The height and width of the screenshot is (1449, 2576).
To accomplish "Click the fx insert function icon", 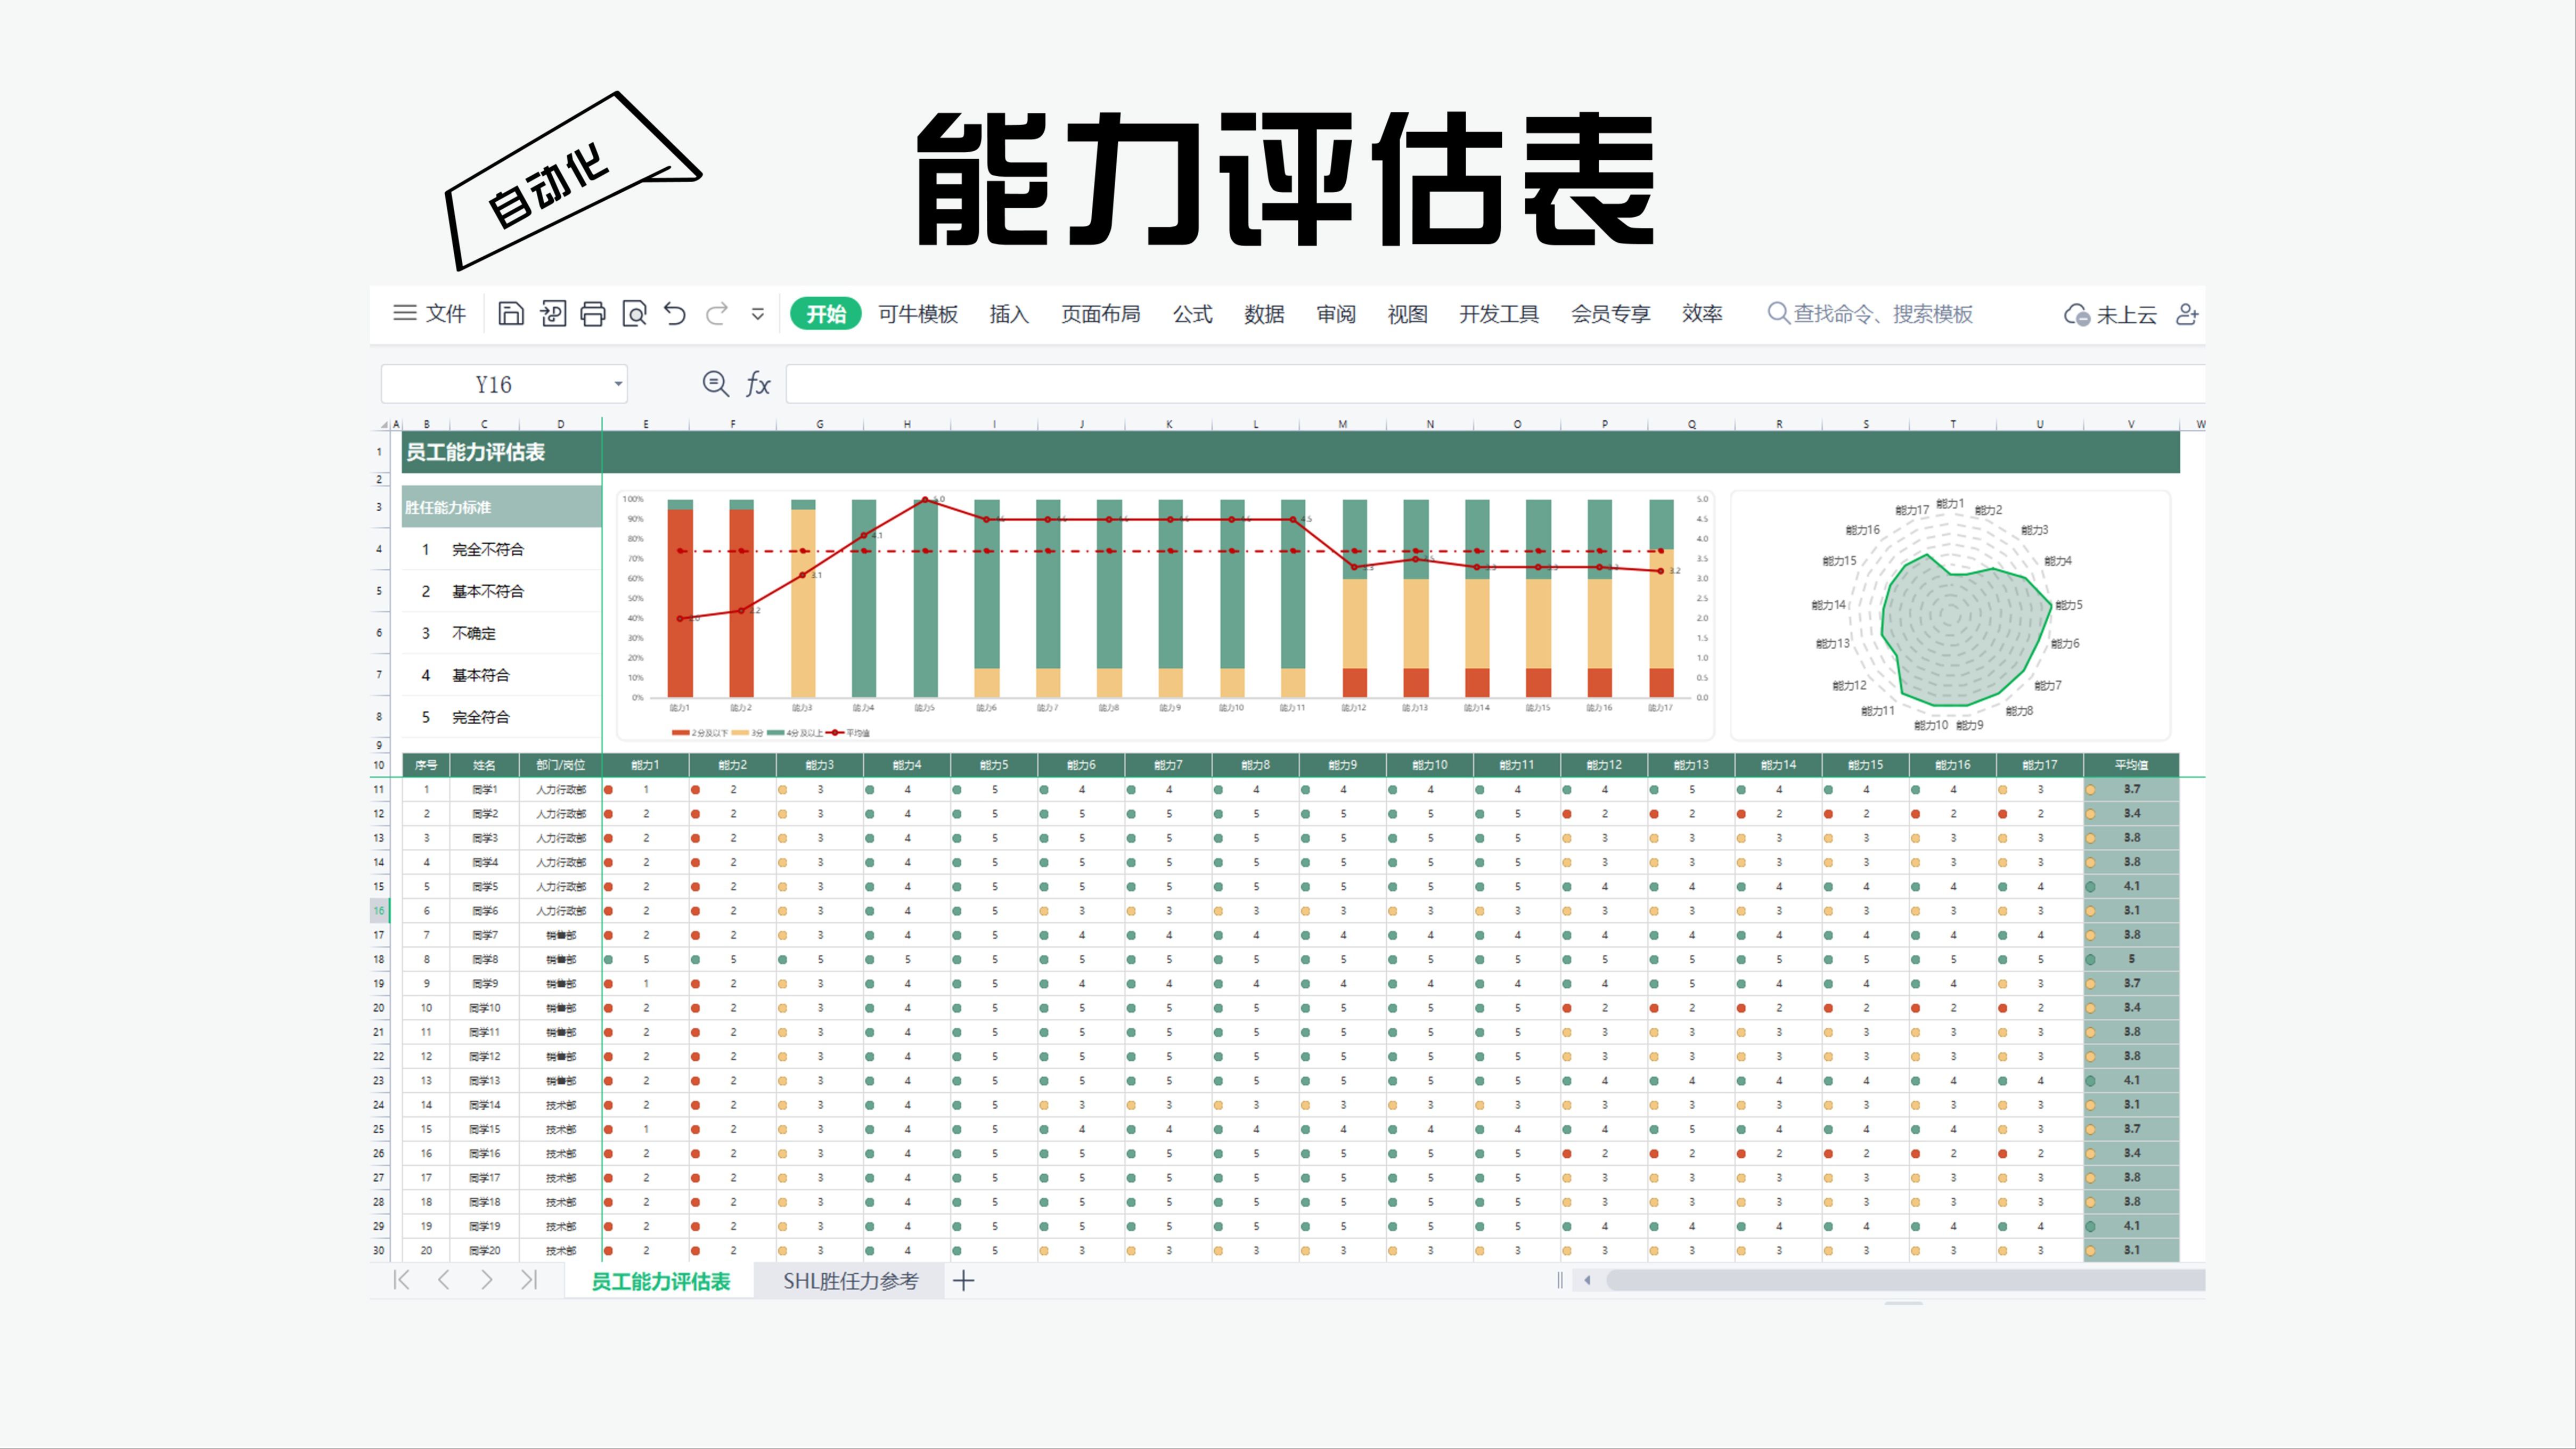I will tap(758, 384).
